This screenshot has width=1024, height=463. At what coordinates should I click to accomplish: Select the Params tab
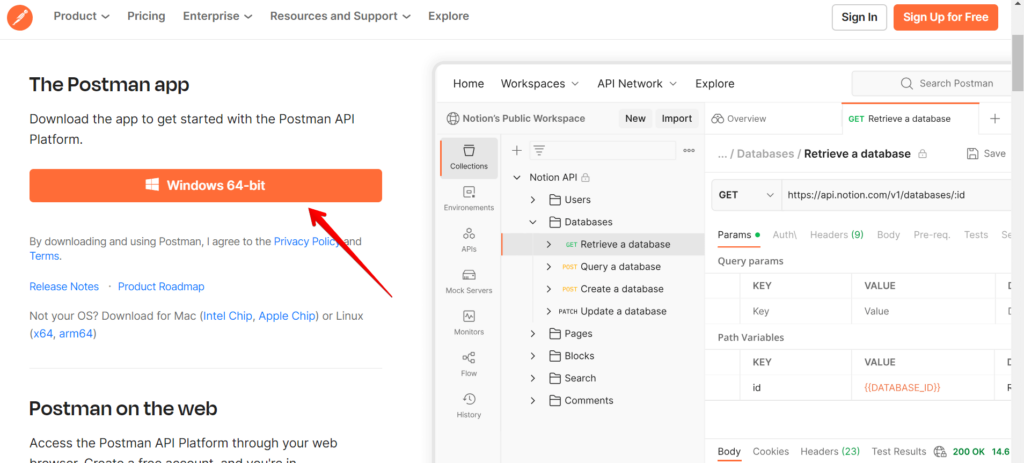(x=739, y=235)
